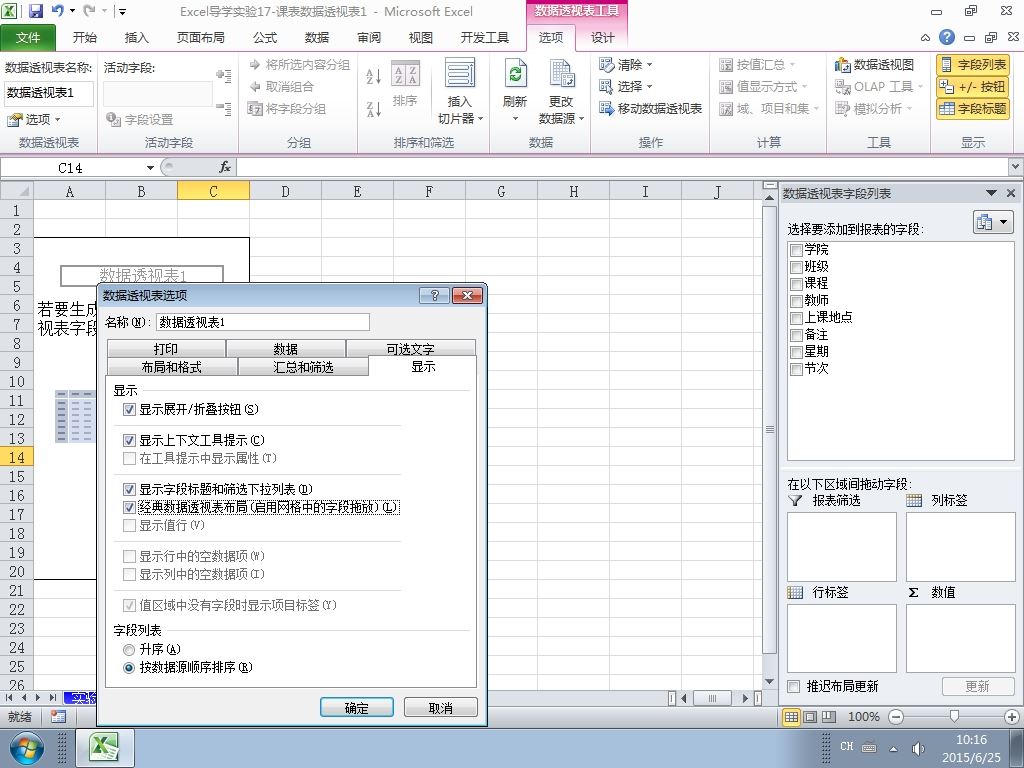Click the 取消 button in dialog
The width and height of the screenshot is (1024, 768).
click(441, 708)
